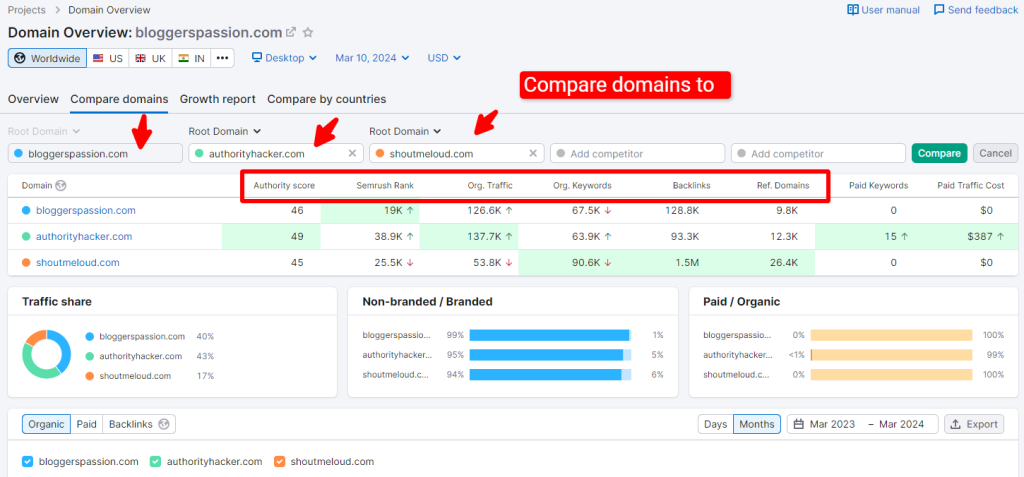Click the Domain Overview breadcrumb
The image size is (1024, 477).
[x=109, y=10]
